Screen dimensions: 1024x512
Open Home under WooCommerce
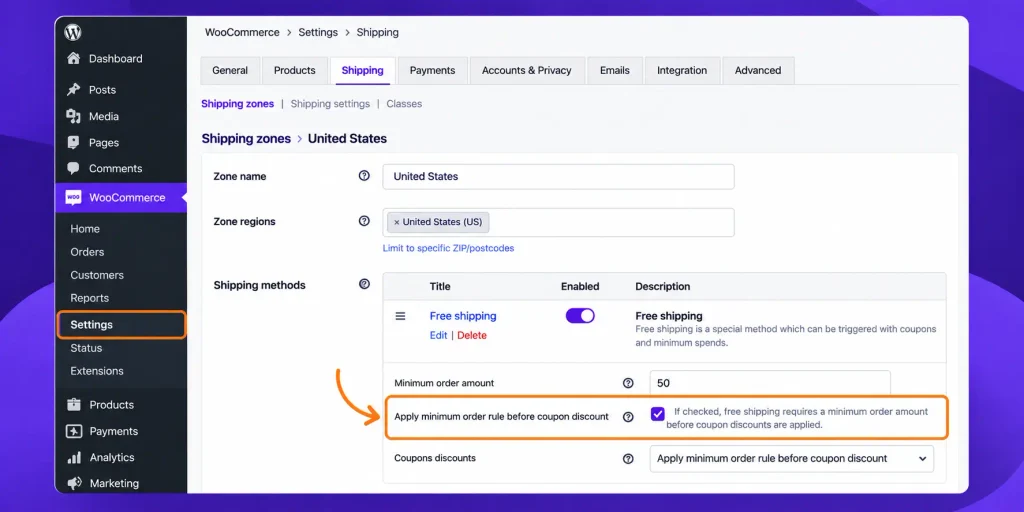(x=85, y=229)
